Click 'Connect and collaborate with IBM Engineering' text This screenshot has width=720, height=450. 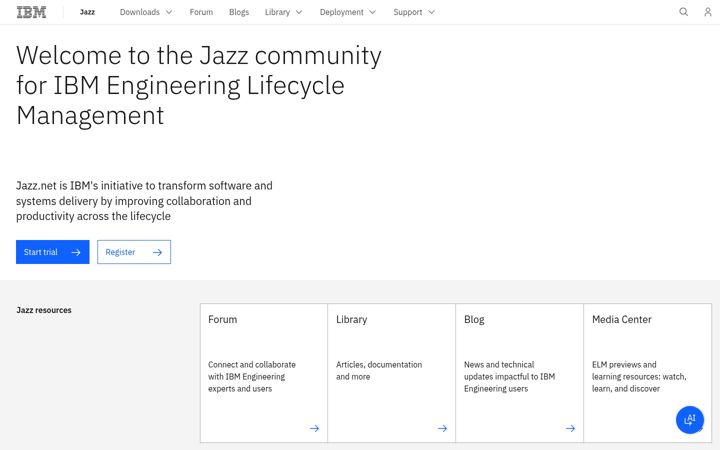(252, 377)
